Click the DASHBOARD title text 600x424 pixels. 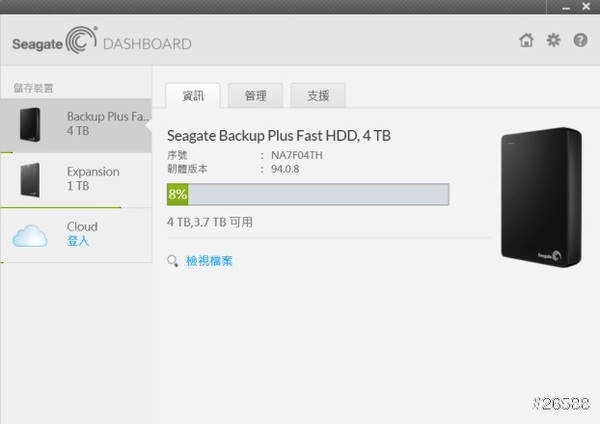click(x=147, y=44)
